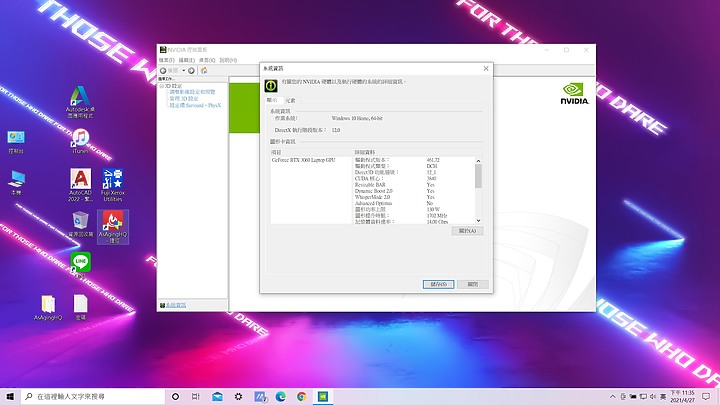Click the CUDA 核心 row

click(415, 179)
